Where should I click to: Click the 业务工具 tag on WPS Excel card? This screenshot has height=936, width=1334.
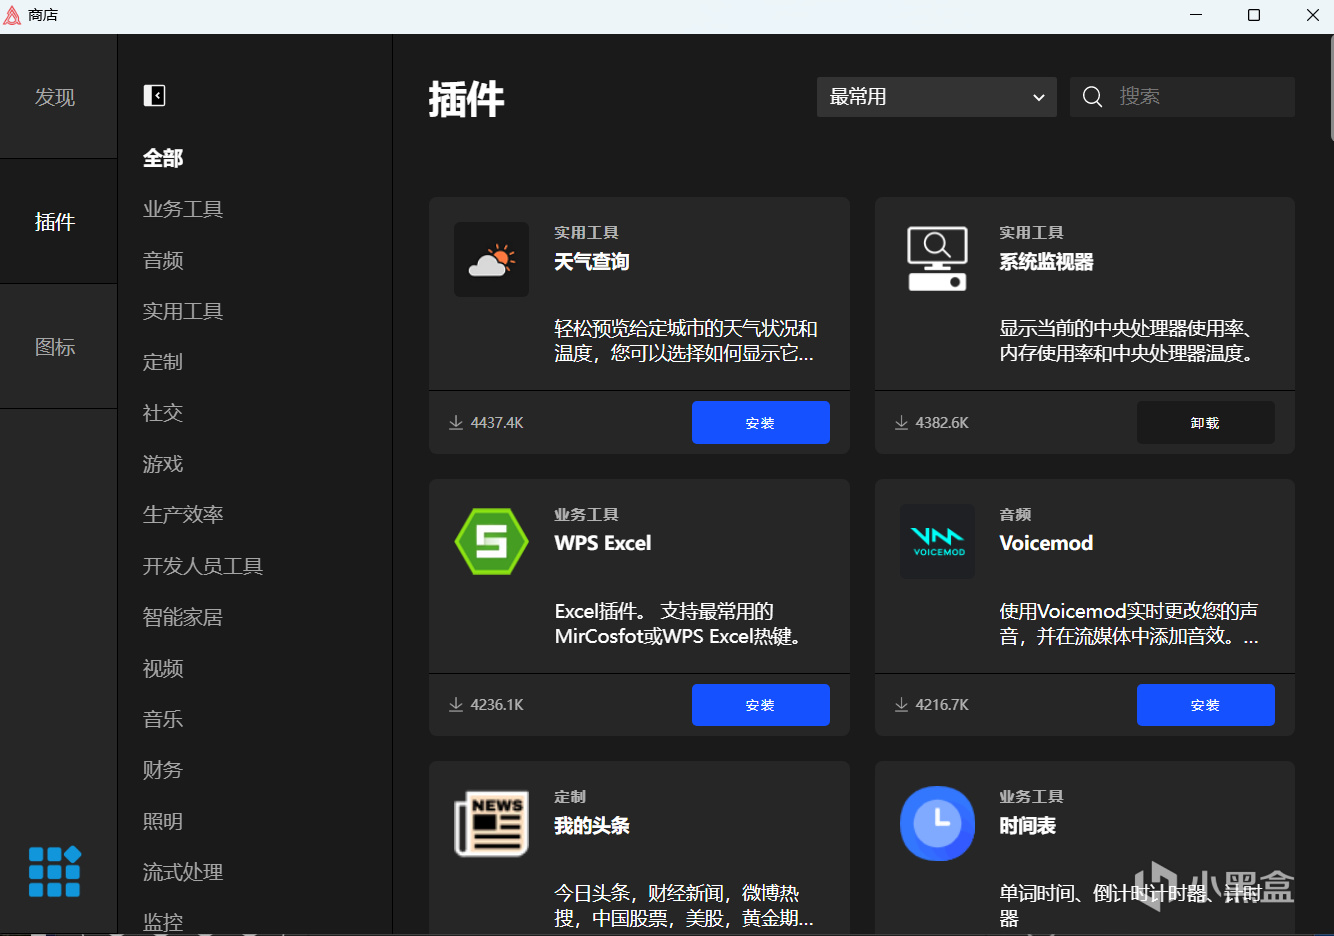(587, 514)
